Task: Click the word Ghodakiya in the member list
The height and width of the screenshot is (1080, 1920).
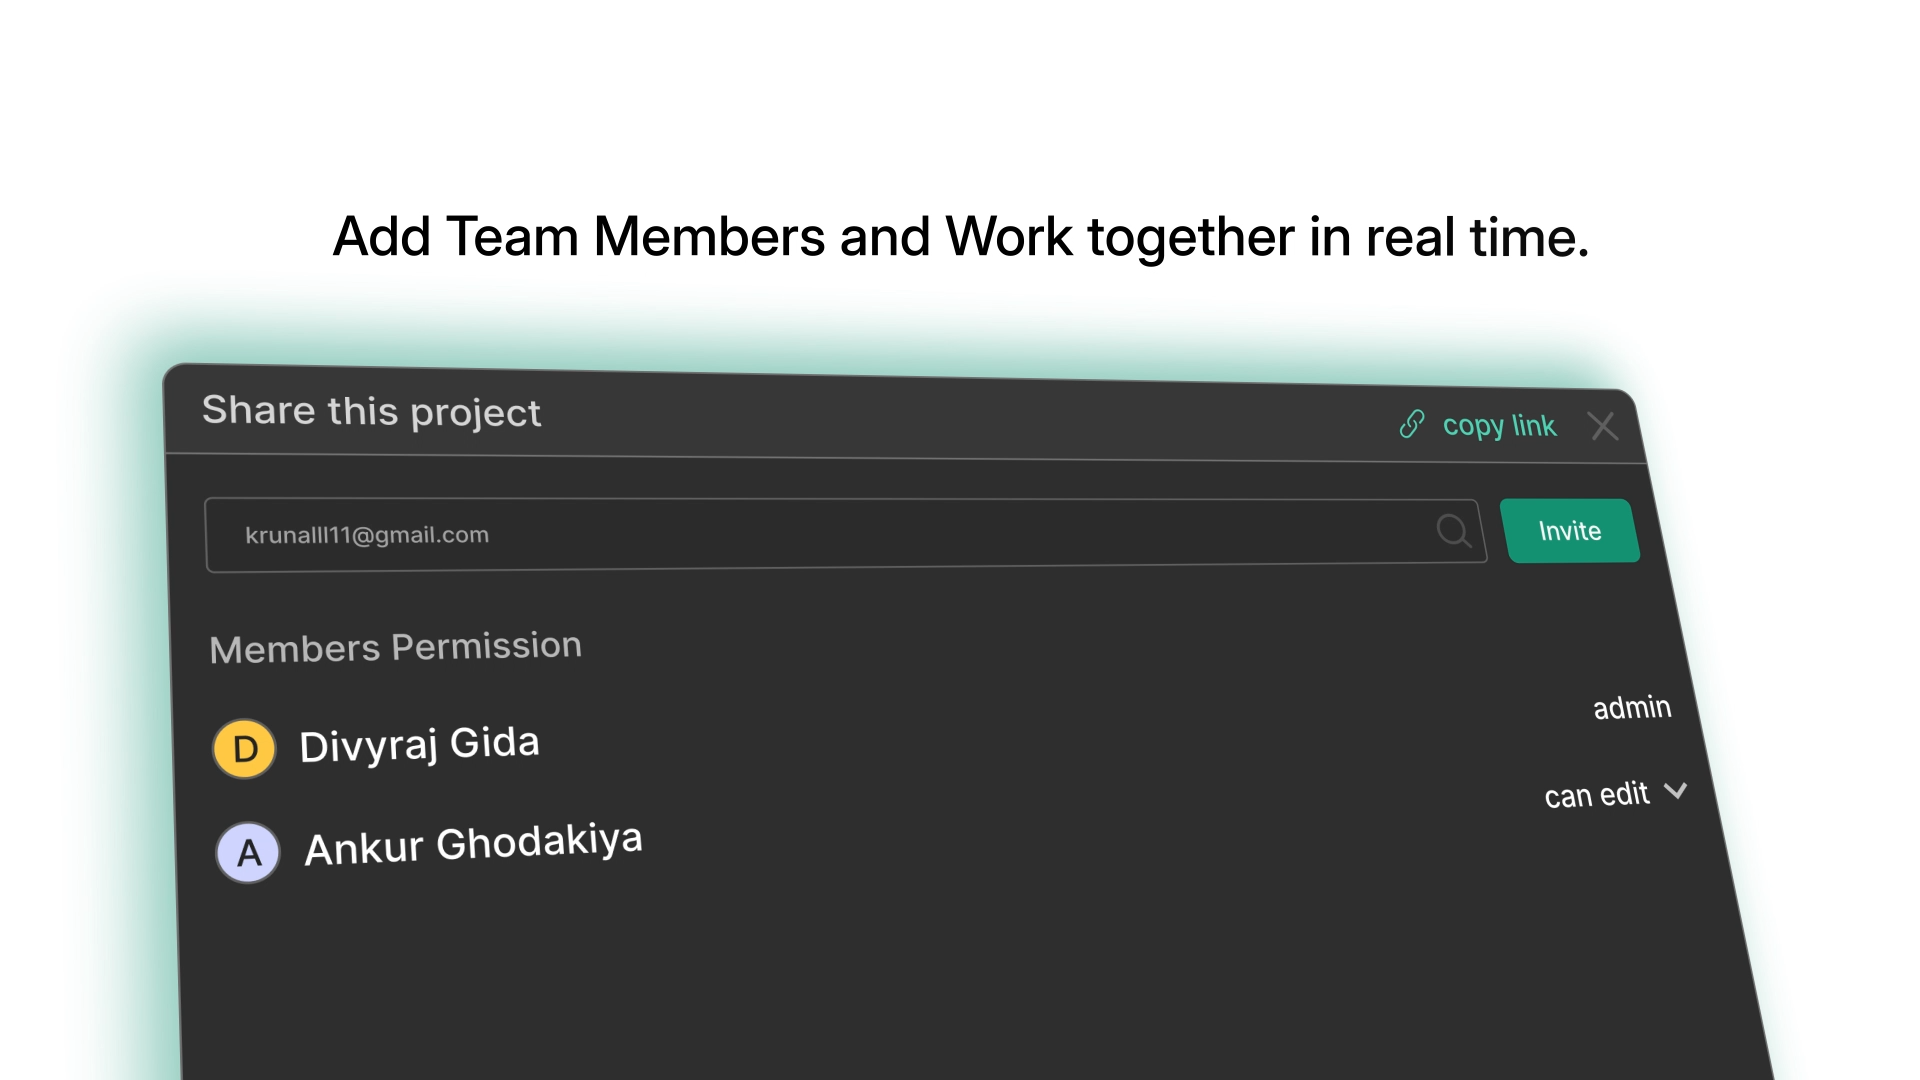Action: point(539,842)
